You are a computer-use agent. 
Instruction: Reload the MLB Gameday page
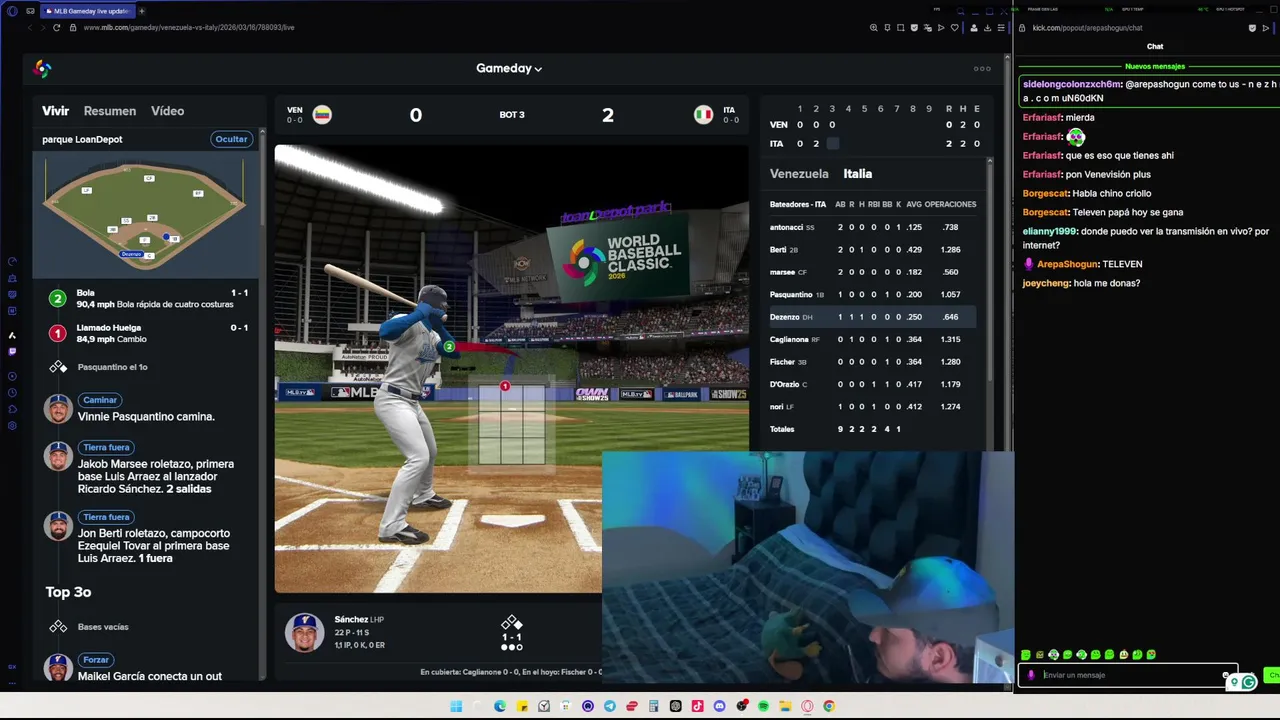(x=56, y=27)
